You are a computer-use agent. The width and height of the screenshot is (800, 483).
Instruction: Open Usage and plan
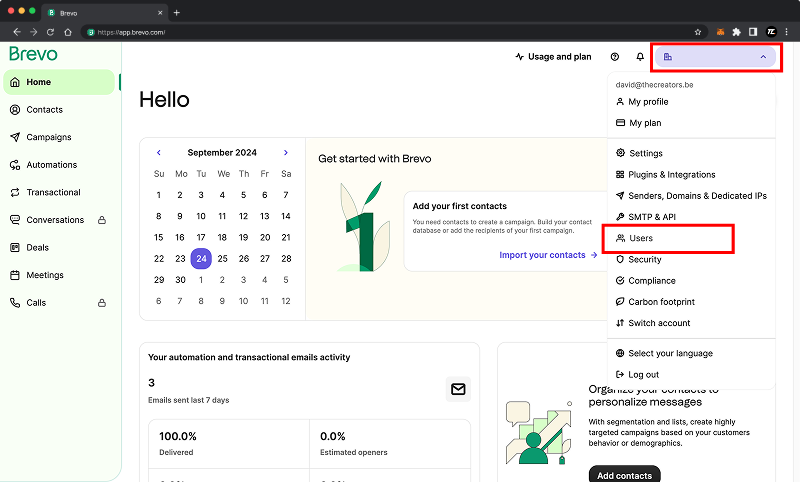click(554, 57)
